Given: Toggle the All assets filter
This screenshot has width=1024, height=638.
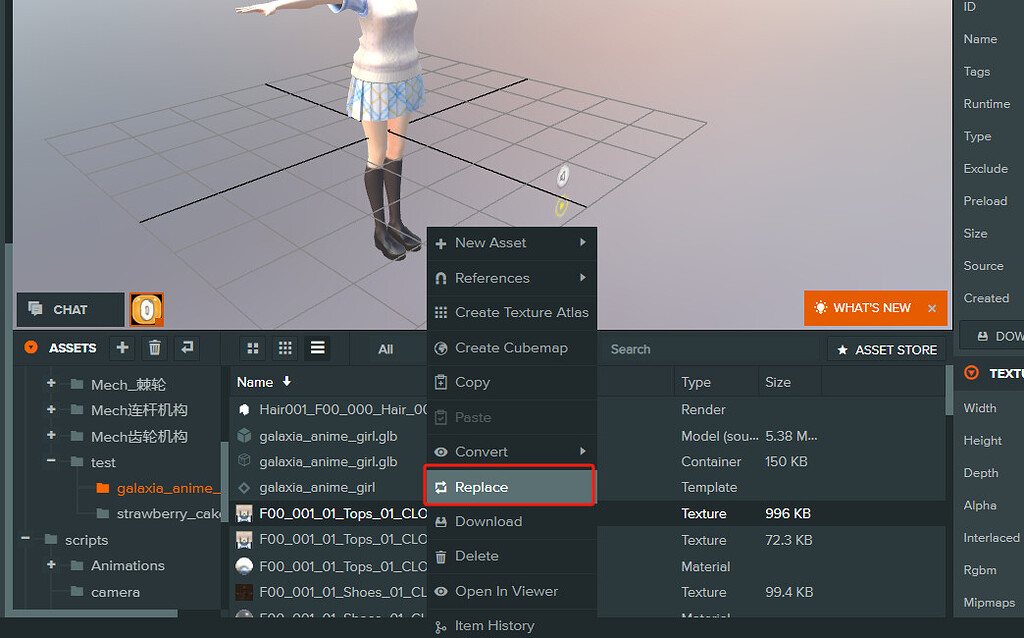Looking at the screenshot, I should (385, 348).
